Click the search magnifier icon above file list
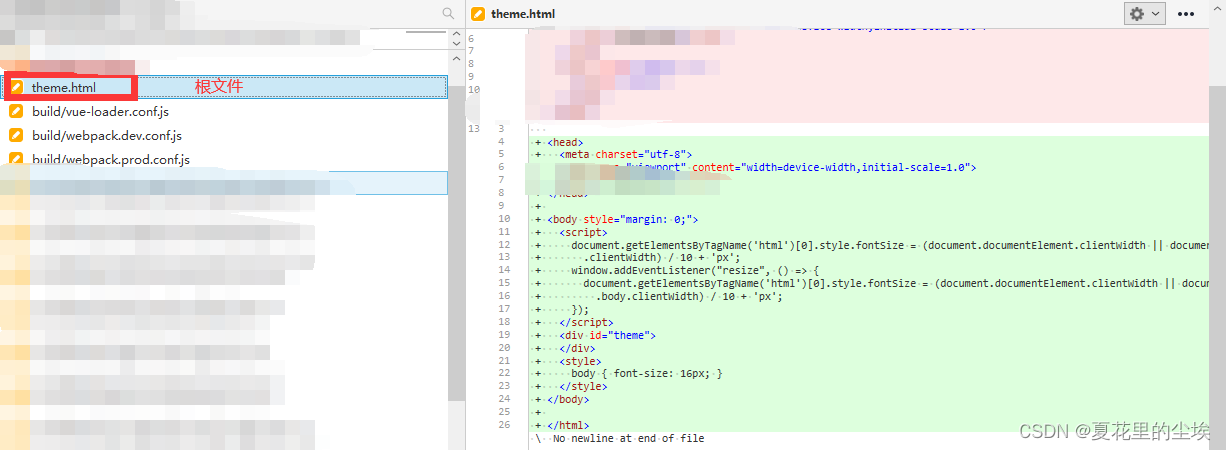 click(x=448, y=13)
